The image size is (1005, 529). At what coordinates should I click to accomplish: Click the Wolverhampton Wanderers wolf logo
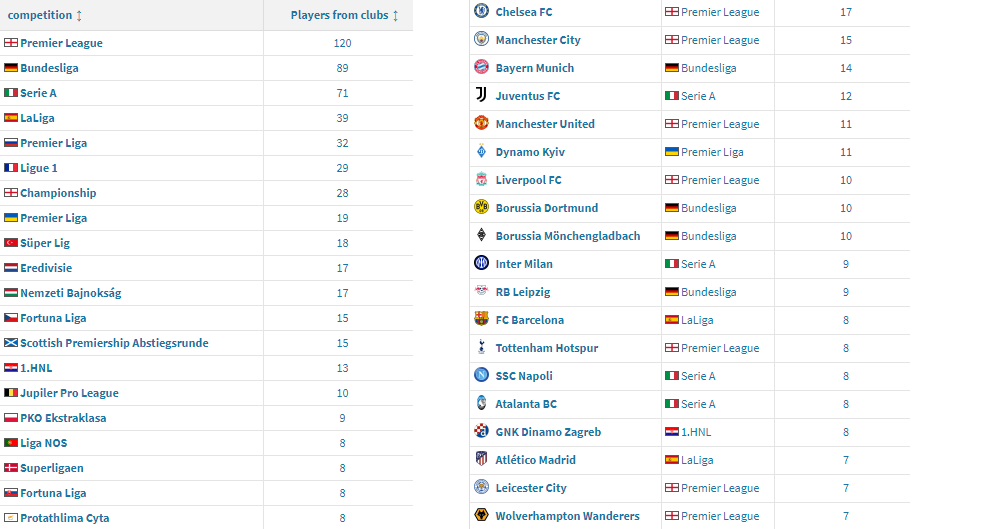tap(481, 515)
